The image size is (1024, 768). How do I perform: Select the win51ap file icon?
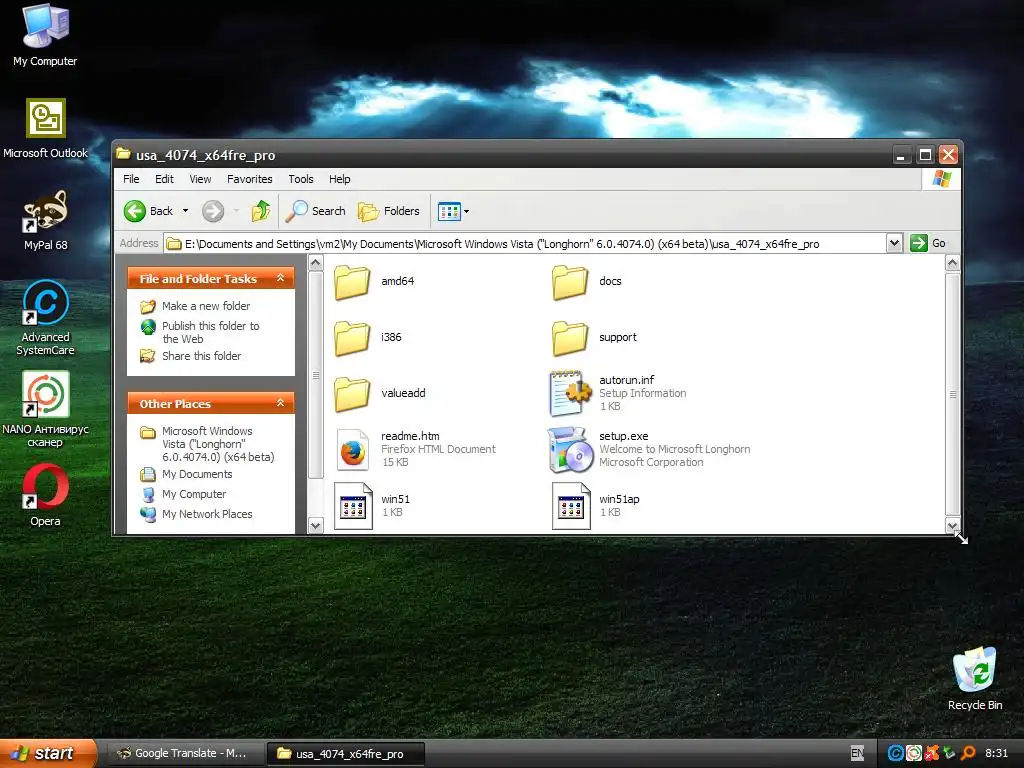pos(570,506)
